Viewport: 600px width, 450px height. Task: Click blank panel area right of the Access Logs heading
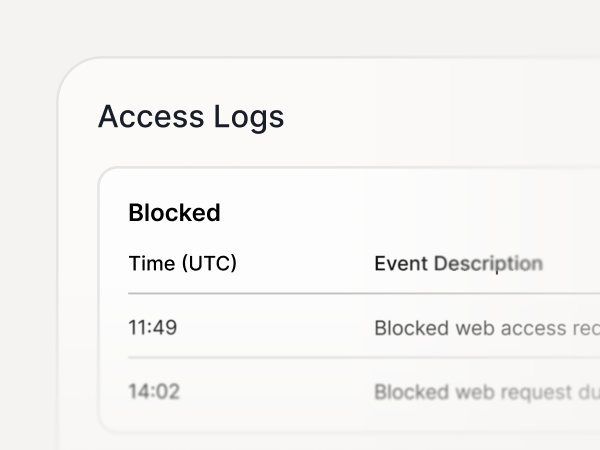tap(440, 117)
